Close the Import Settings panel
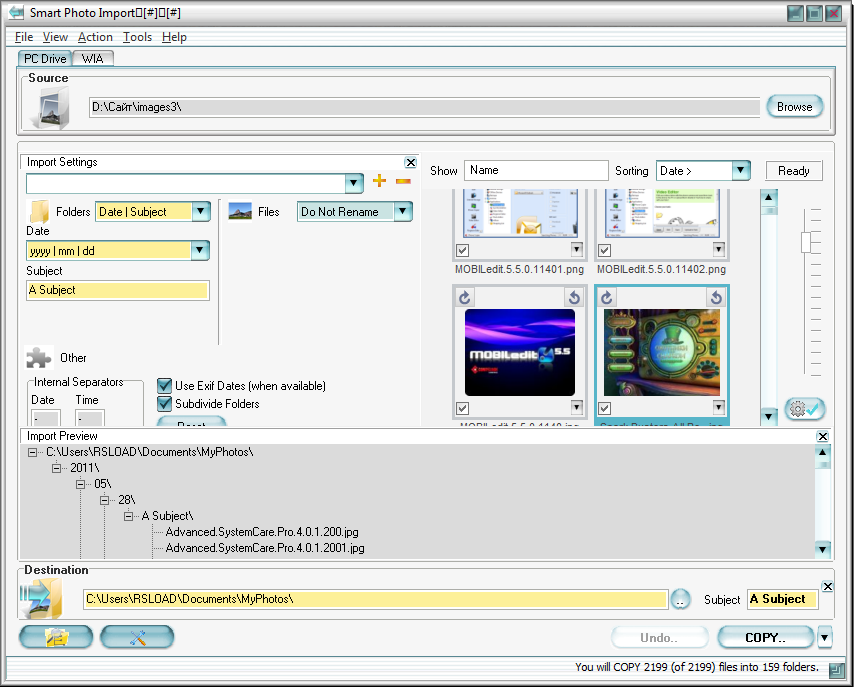Viewport: 854px width, 687px height. point(411,162)
